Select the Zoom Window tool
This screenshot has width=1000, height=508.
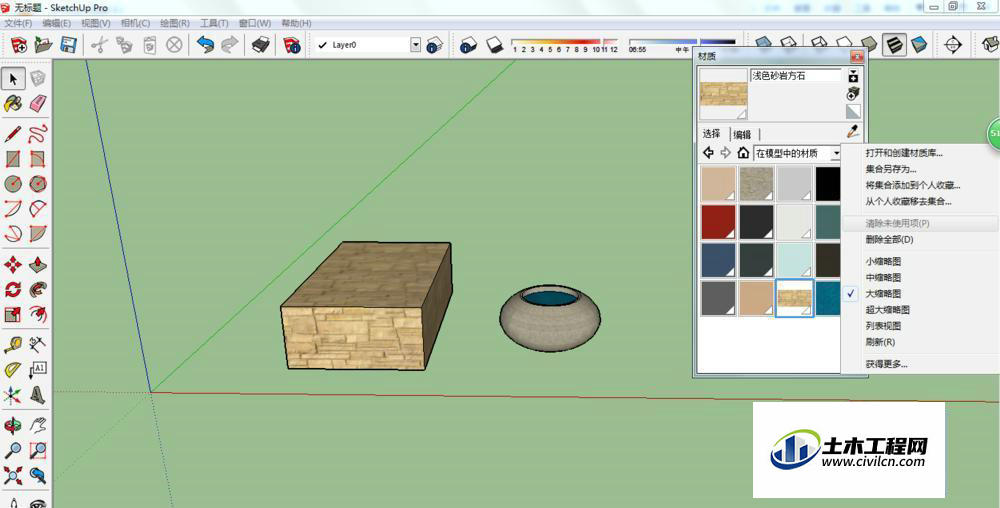click(x=38, y=450)
